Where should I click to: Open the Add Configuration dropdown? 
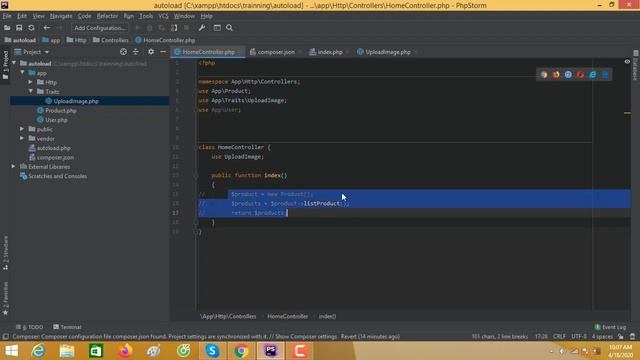[100, 28]
